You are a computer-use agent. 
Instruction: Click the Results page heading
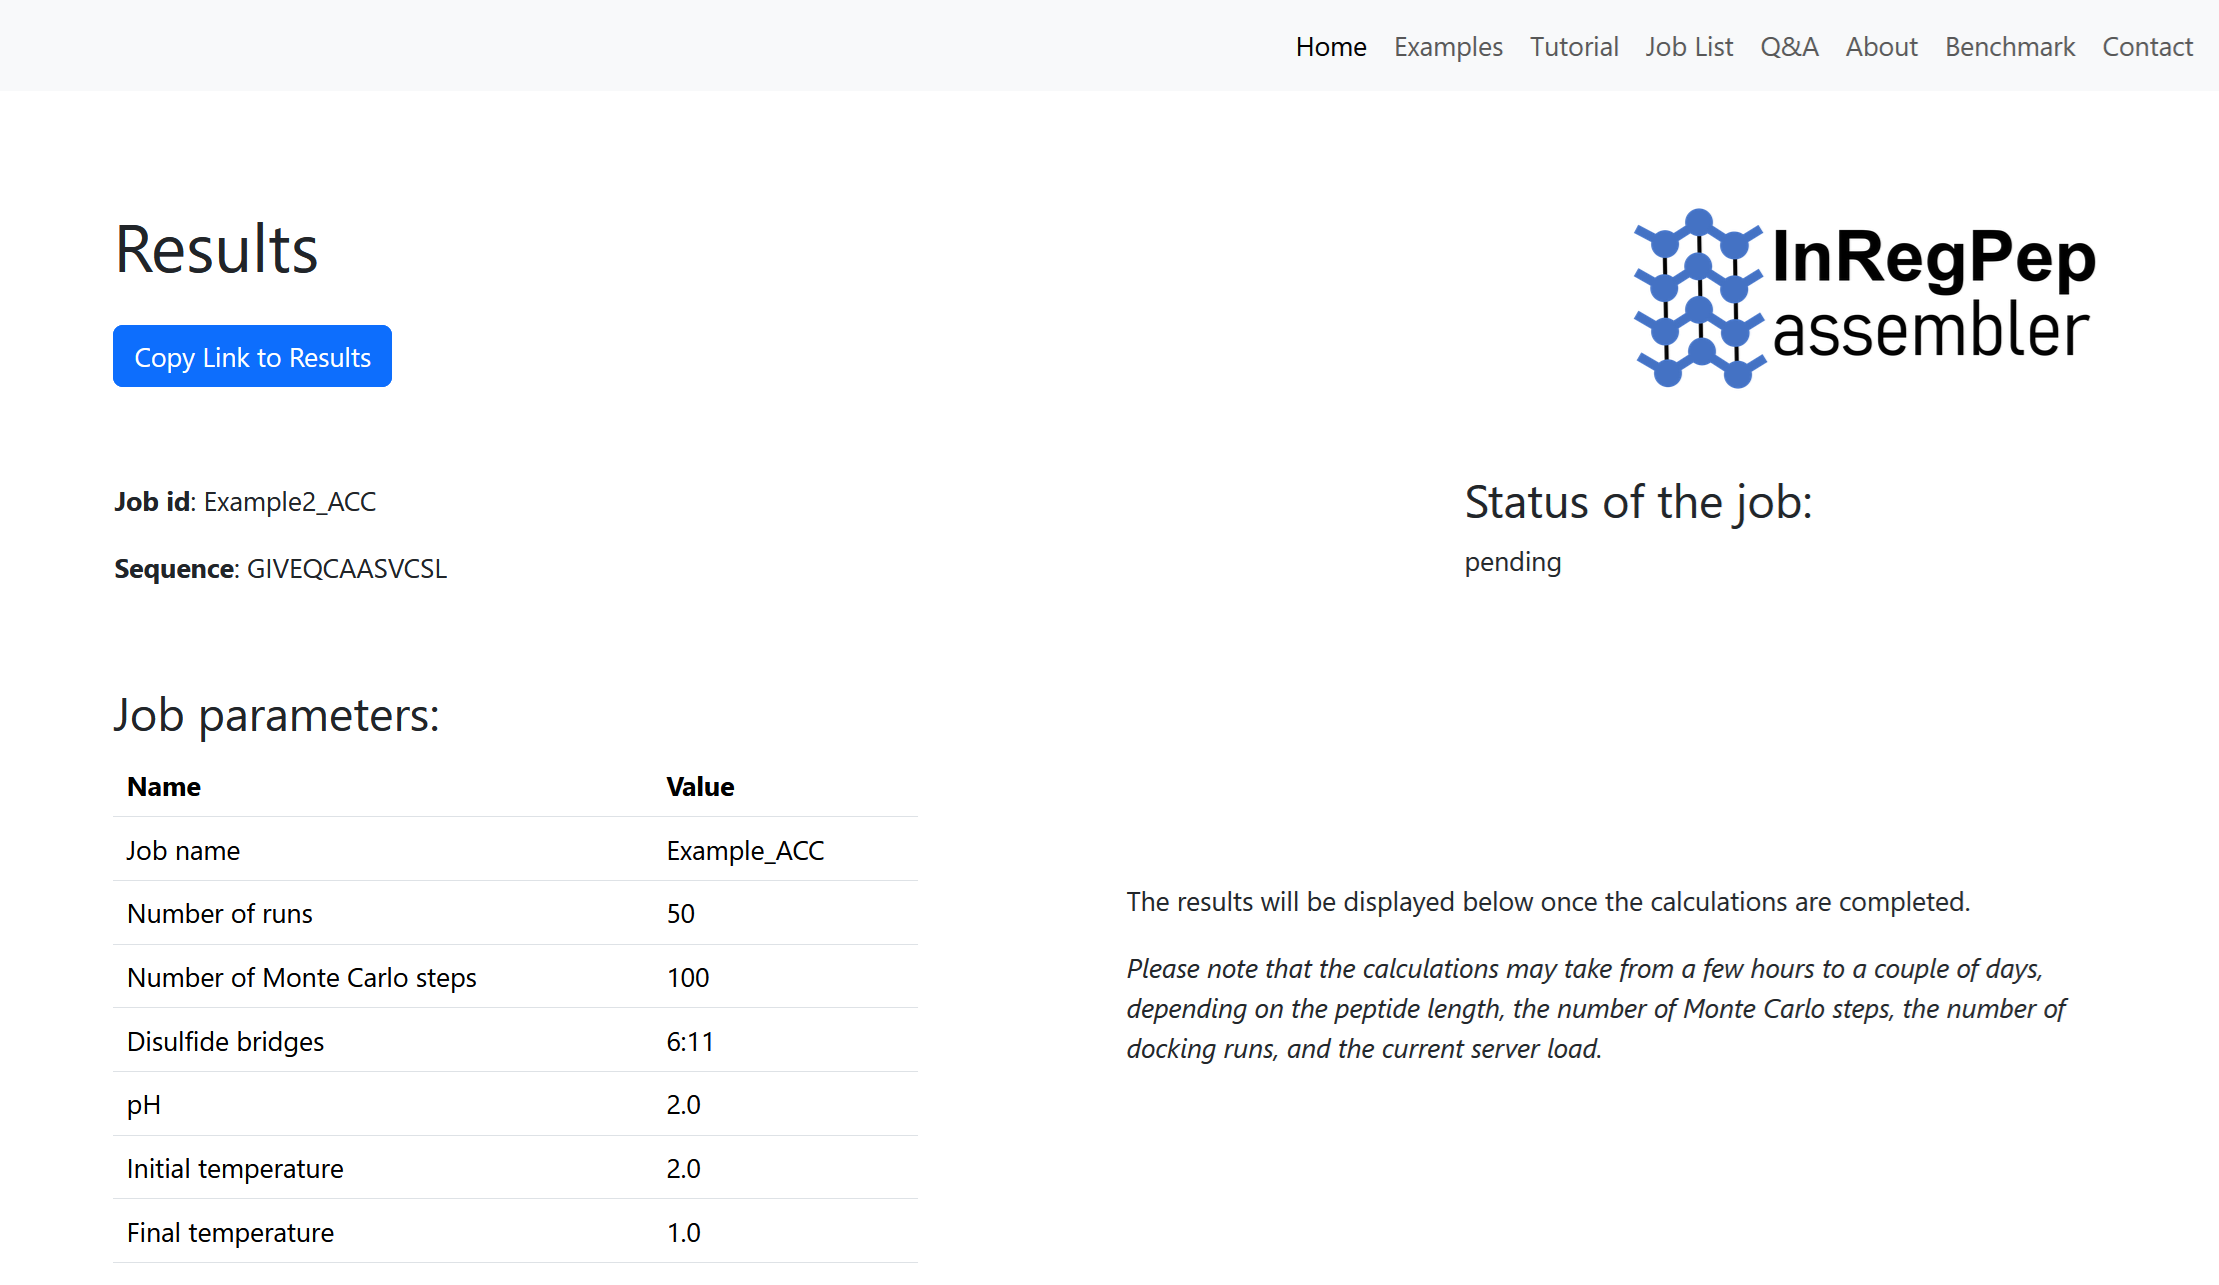pos(216,250)
